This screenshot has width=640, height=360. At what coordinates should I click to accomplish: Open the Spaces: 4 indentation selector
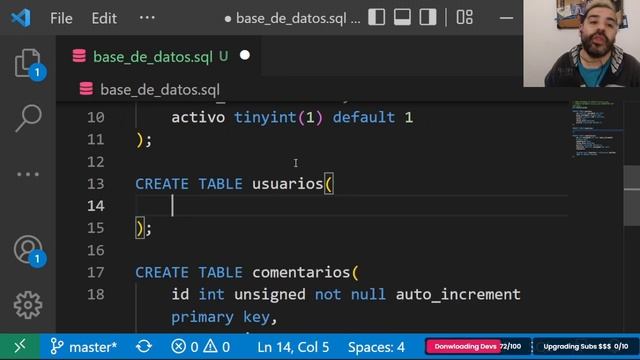[376, 347]
